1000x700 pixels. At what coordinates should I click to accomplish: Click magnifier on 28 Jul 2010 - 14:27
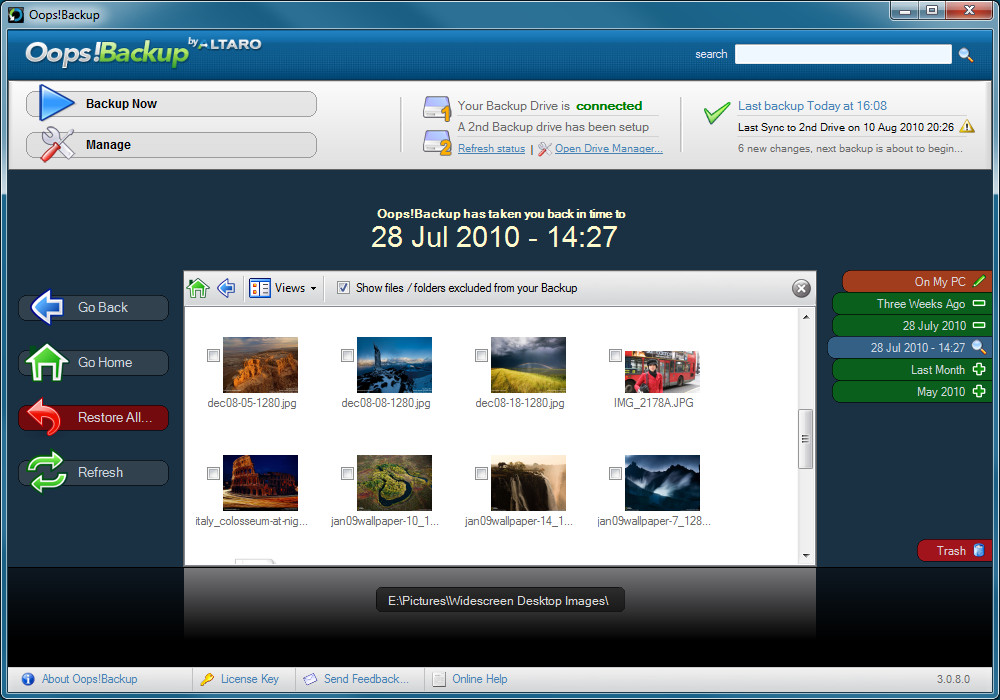(x=979, y=347)
